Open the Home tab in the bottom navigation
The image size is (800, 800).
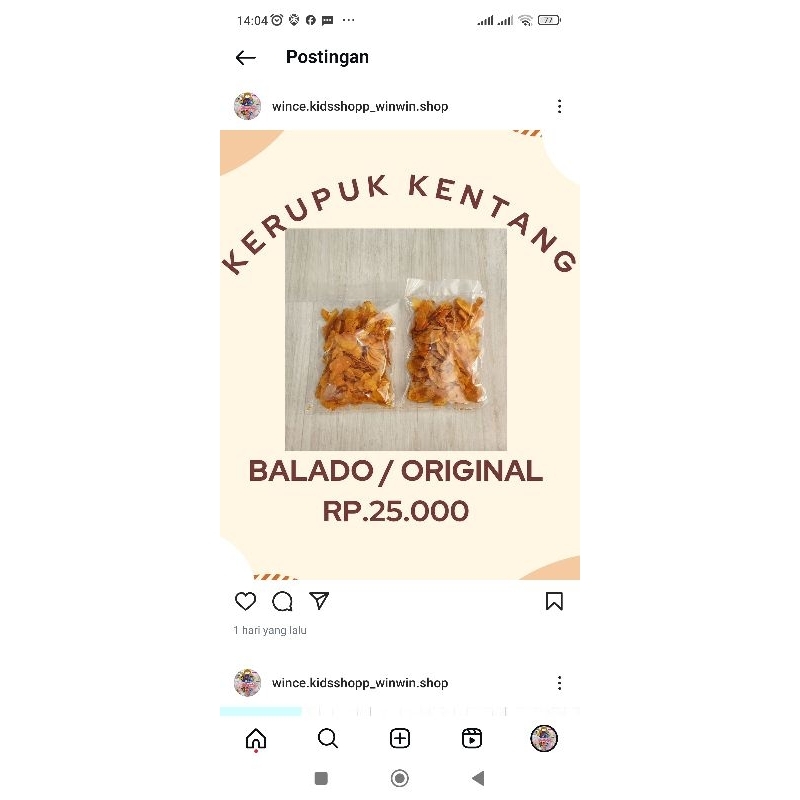(256, 739)
